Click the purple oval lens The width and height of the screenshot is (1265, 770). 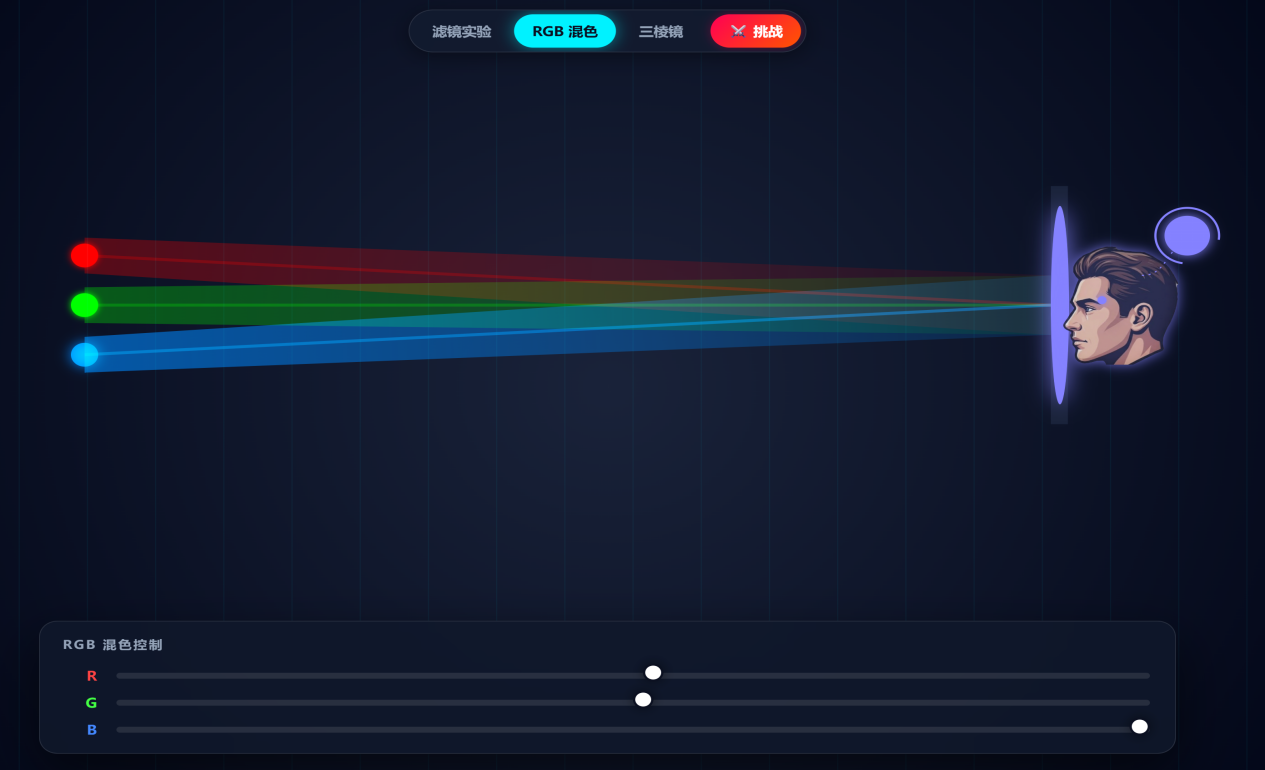click(1059, 305)
